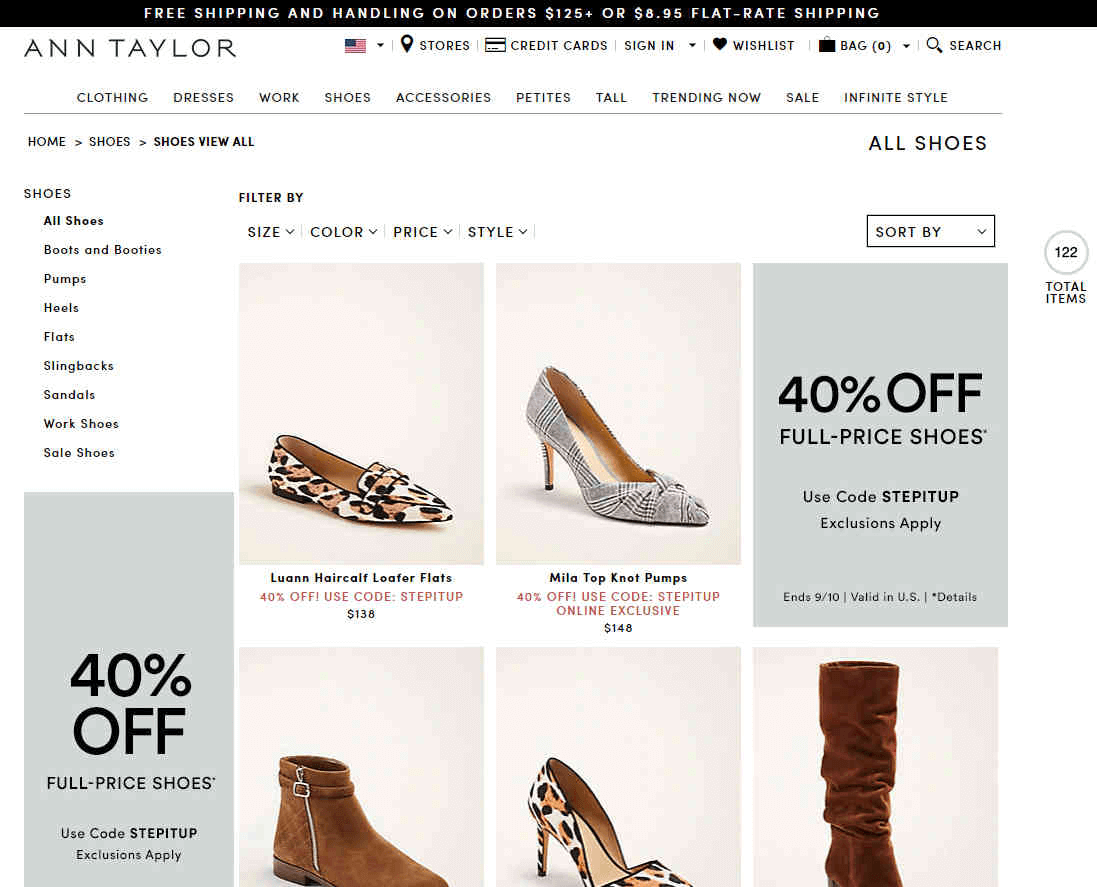The width and height of the screenshot is (1097, 887).
Task: Select Sandals category in sidebar
Action: pyautogui.click(x=69, y=395)
